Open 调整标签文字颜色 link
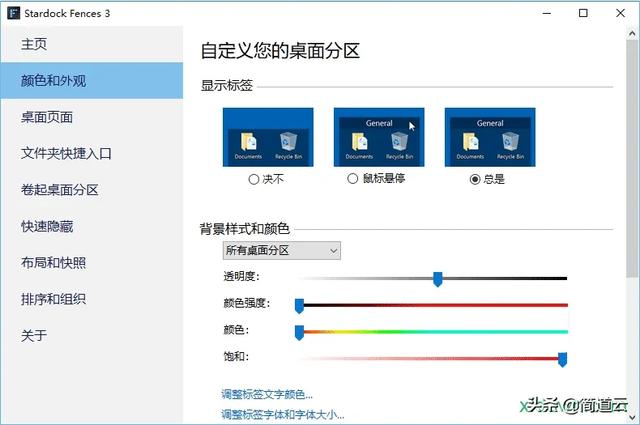 coord(267,394)
